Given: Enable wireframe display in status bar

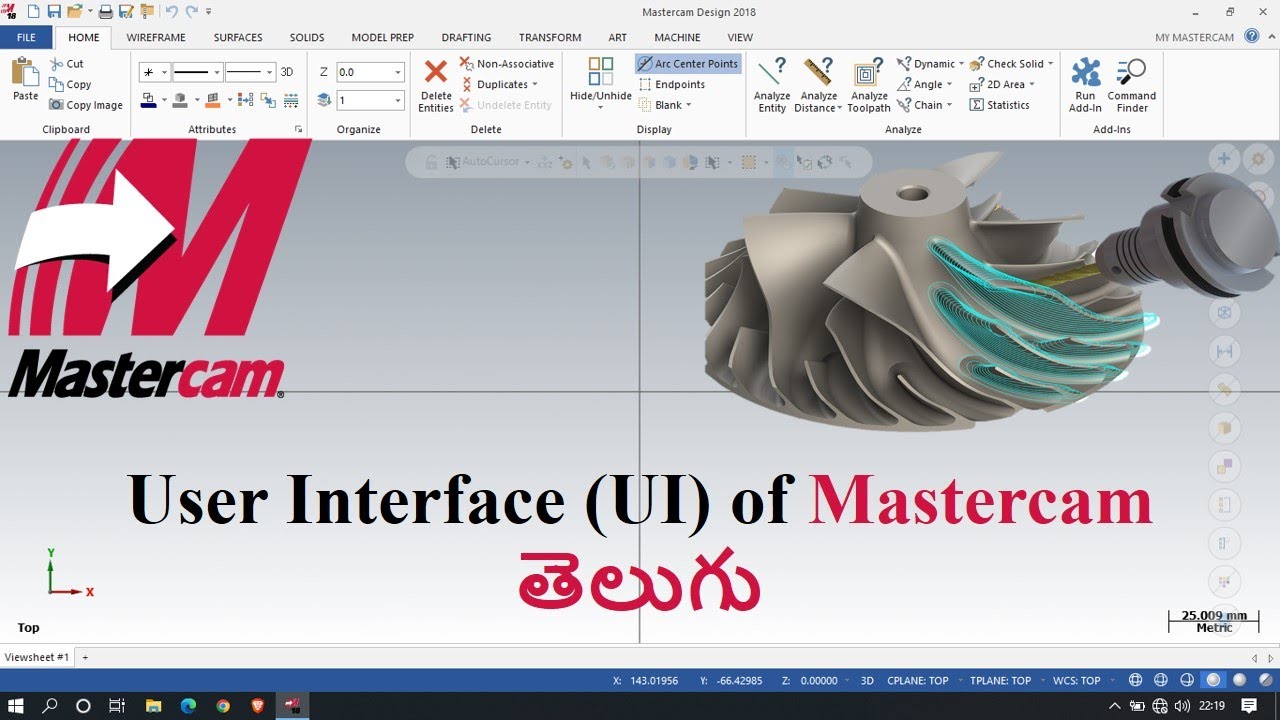Looking at the screenshot, I should click(1135, 680).
